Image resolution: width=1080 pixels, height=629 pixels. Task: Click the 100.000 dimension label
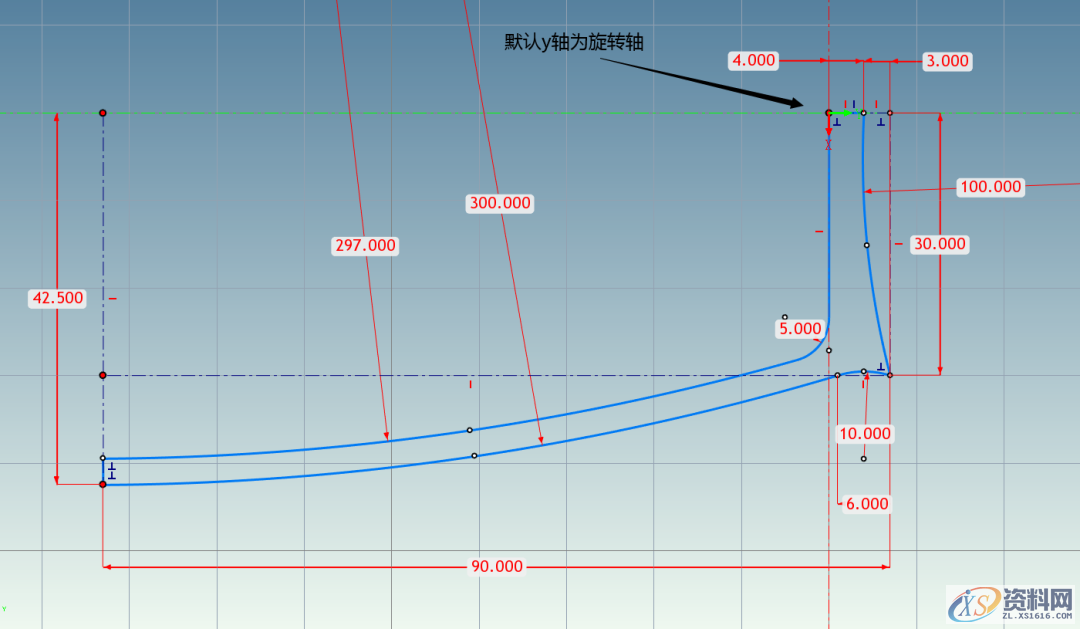[989, 186]
